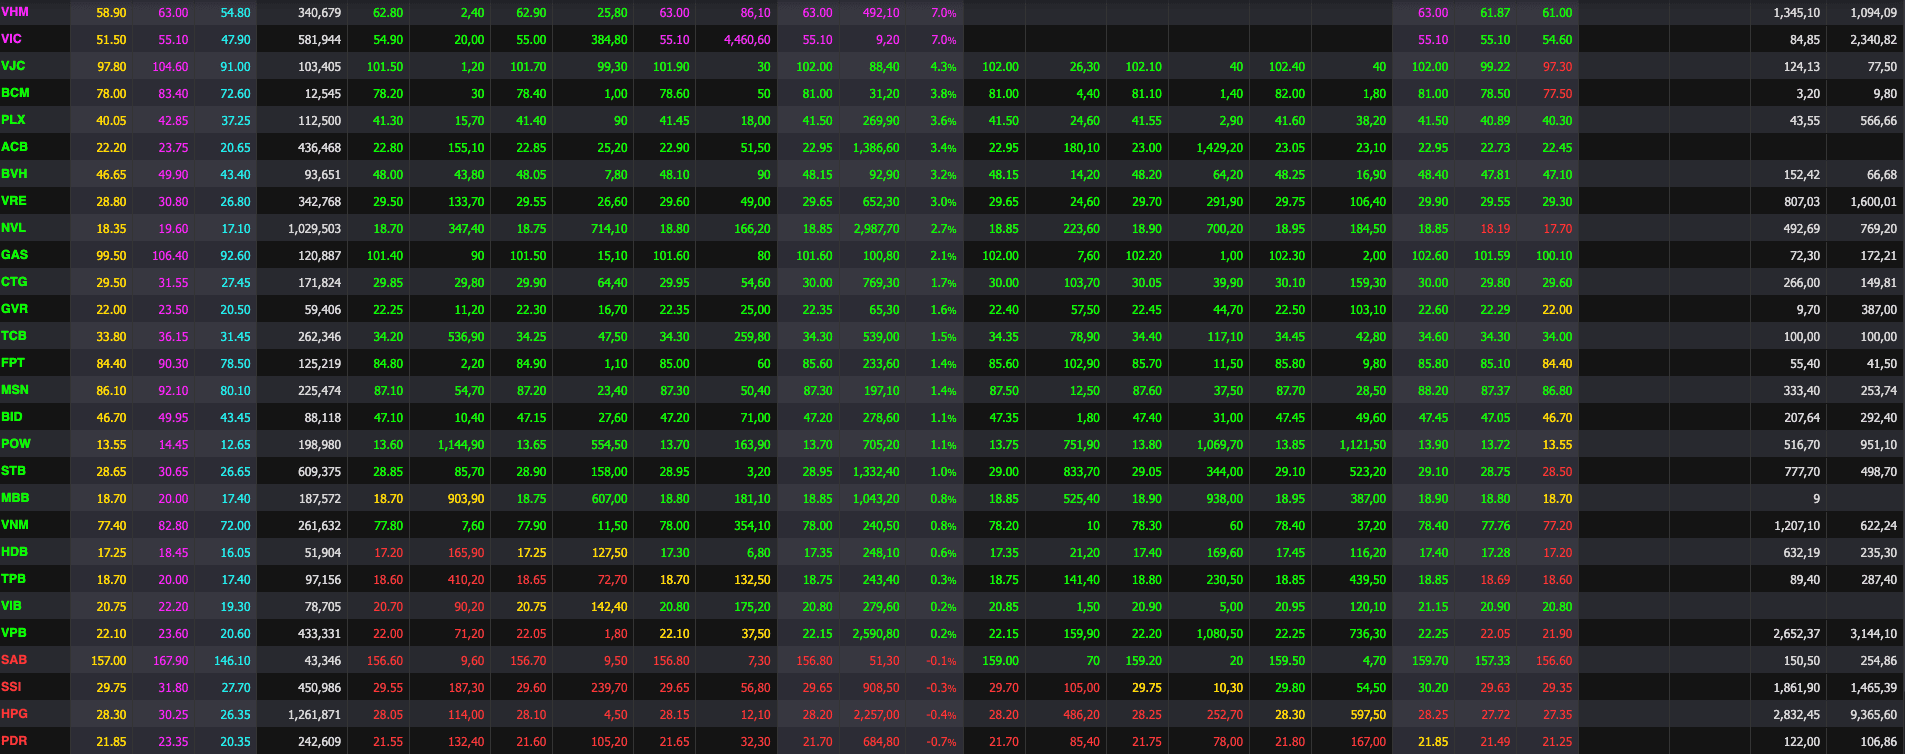
Task: Select the HDB ticker symbol
Action: (x=15, y=552)
